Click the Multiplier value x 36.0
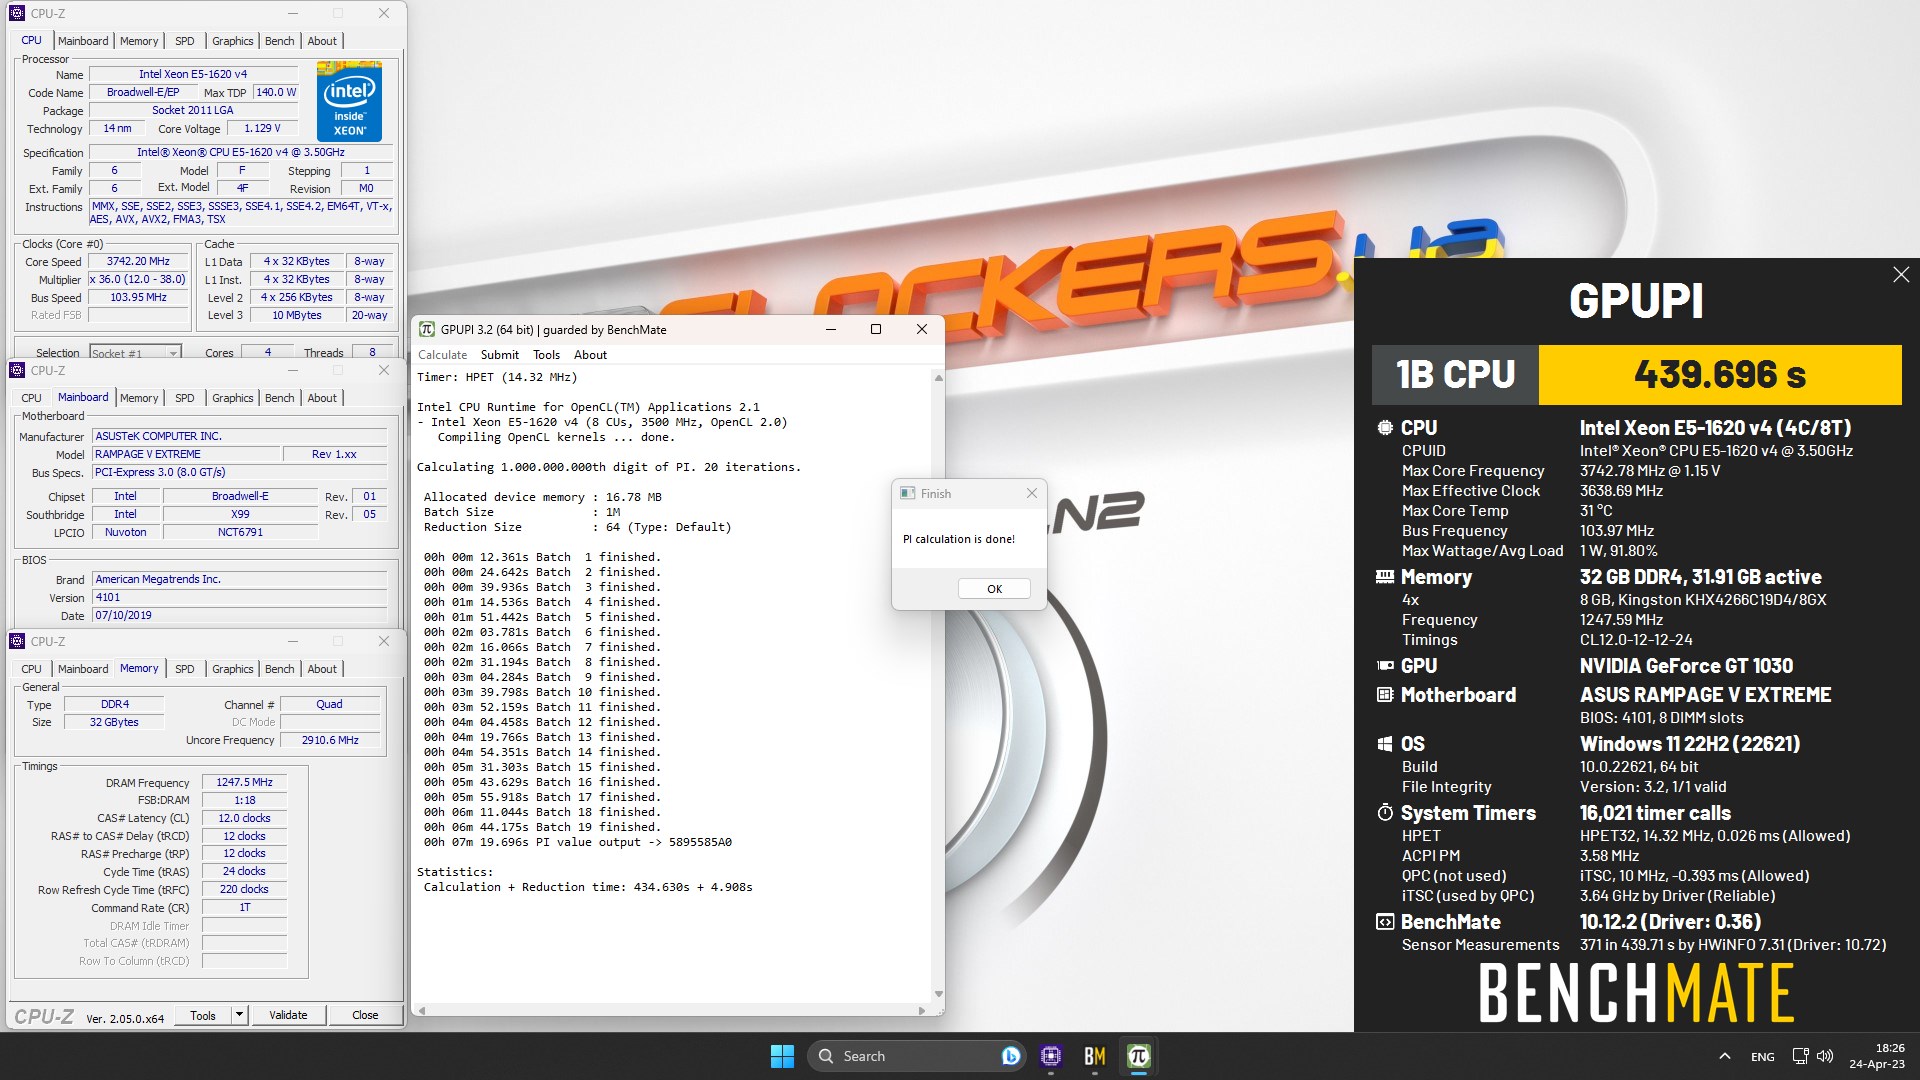Viewport: 1920px width, 1080px height. click(139, 279)
